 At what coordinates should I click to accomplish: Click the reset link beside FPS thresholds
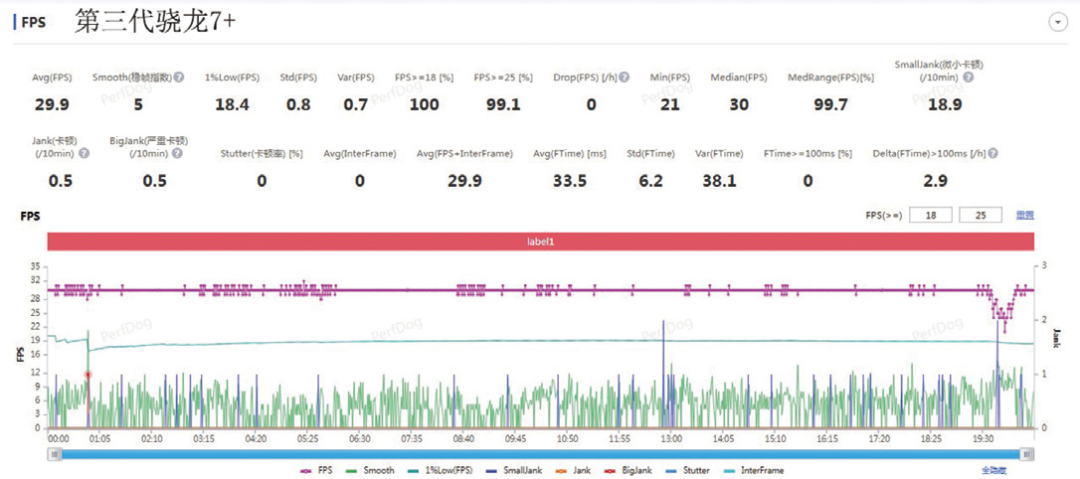1025,216
